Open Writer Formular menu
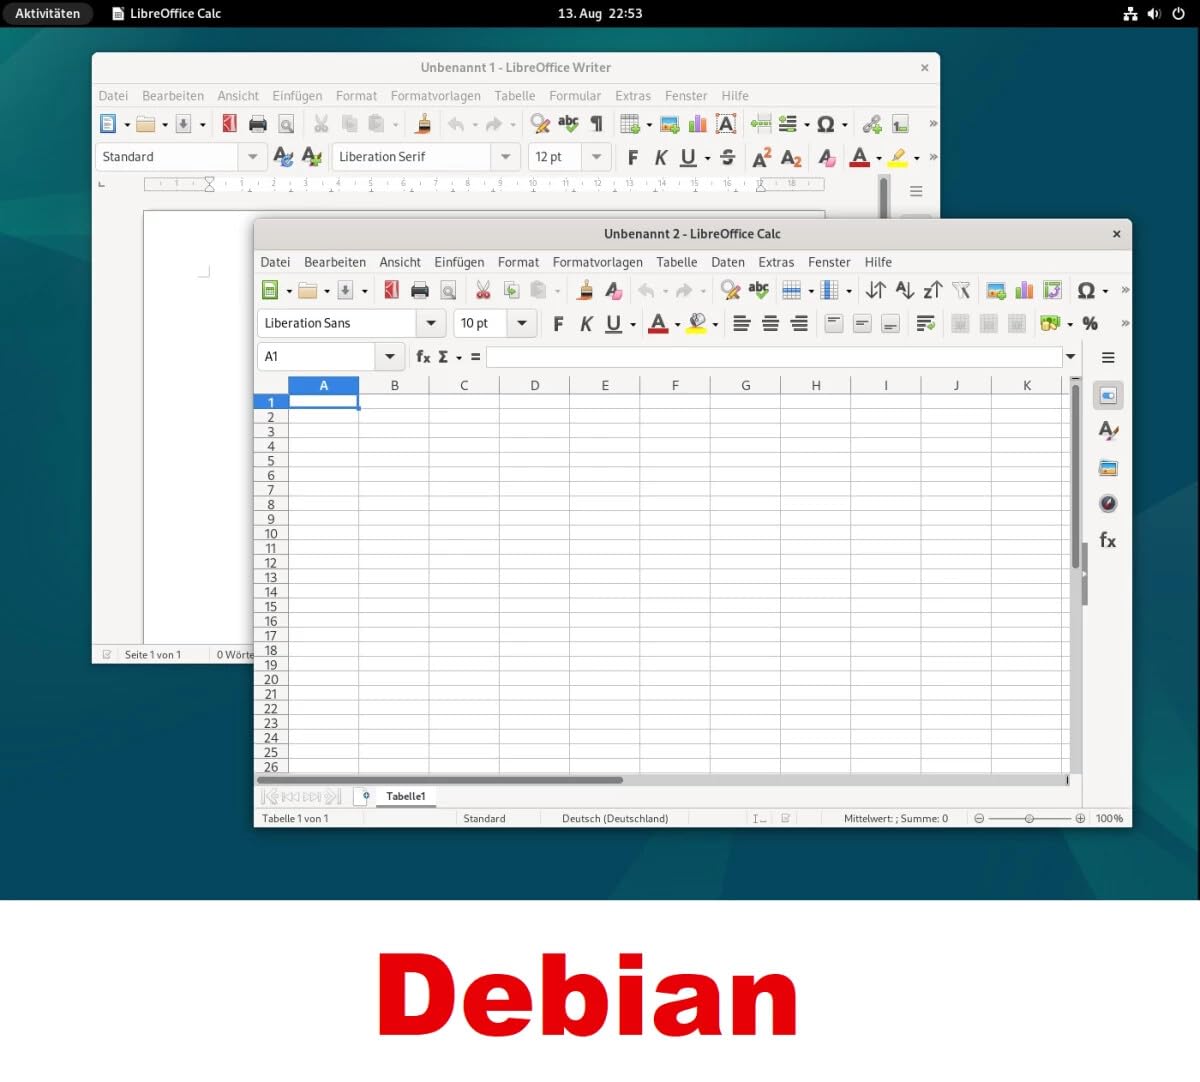 tap(575, 96)
